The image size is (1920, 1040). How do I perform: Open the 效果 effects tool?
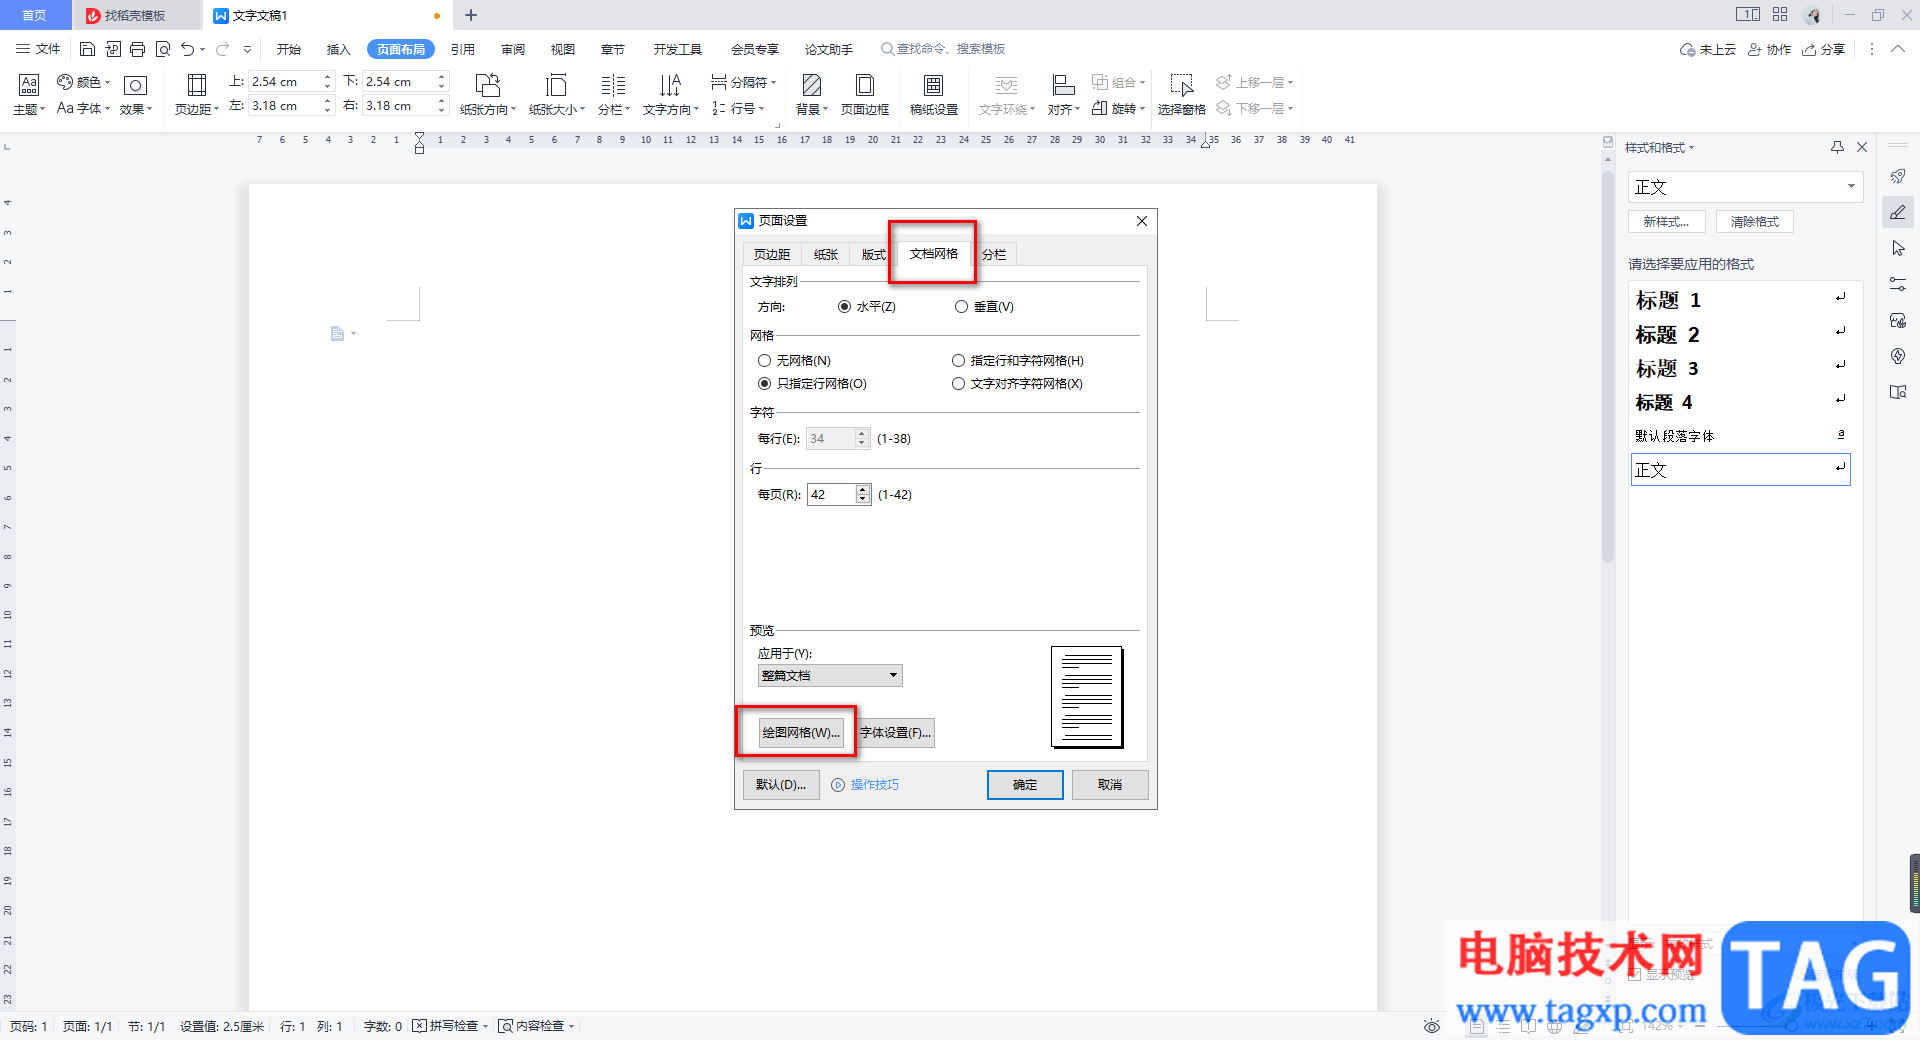click(x=135, y=95)
